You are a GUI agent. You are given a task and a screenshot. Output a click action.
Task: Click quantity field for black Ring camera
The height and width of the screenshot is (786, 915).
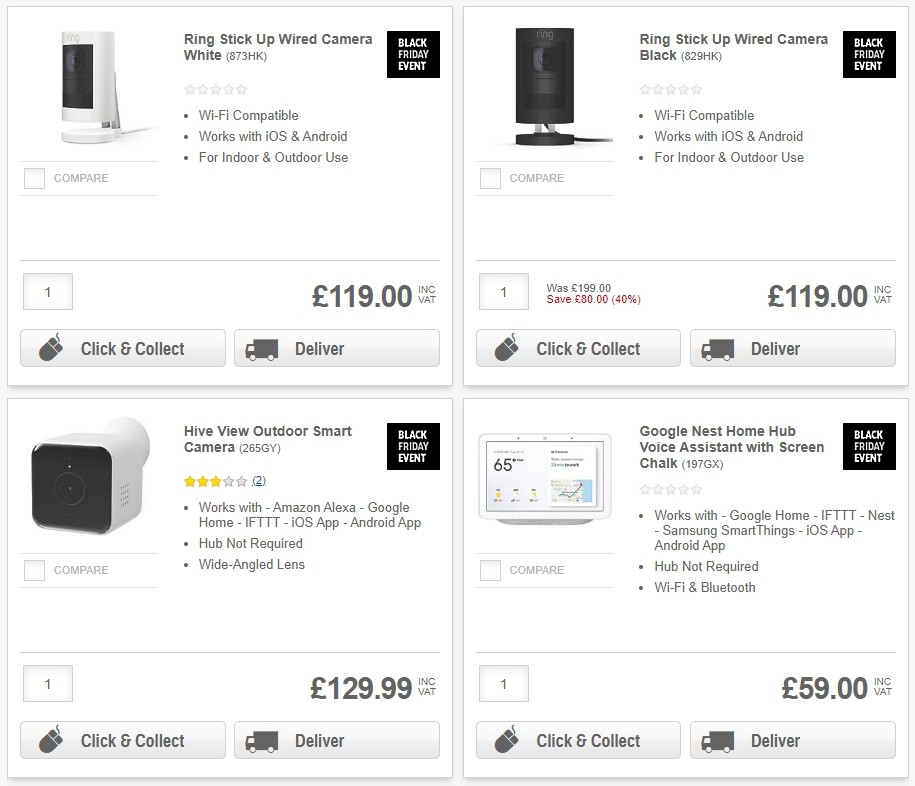click(503, 293)
